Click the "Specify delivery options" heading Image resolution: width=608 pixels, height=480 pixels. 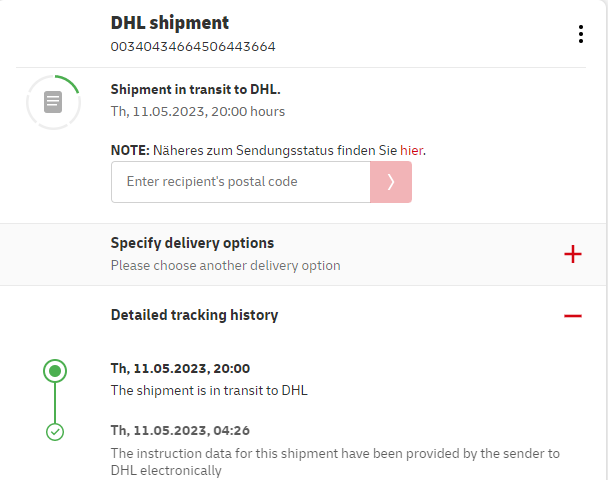click(192, 243)
